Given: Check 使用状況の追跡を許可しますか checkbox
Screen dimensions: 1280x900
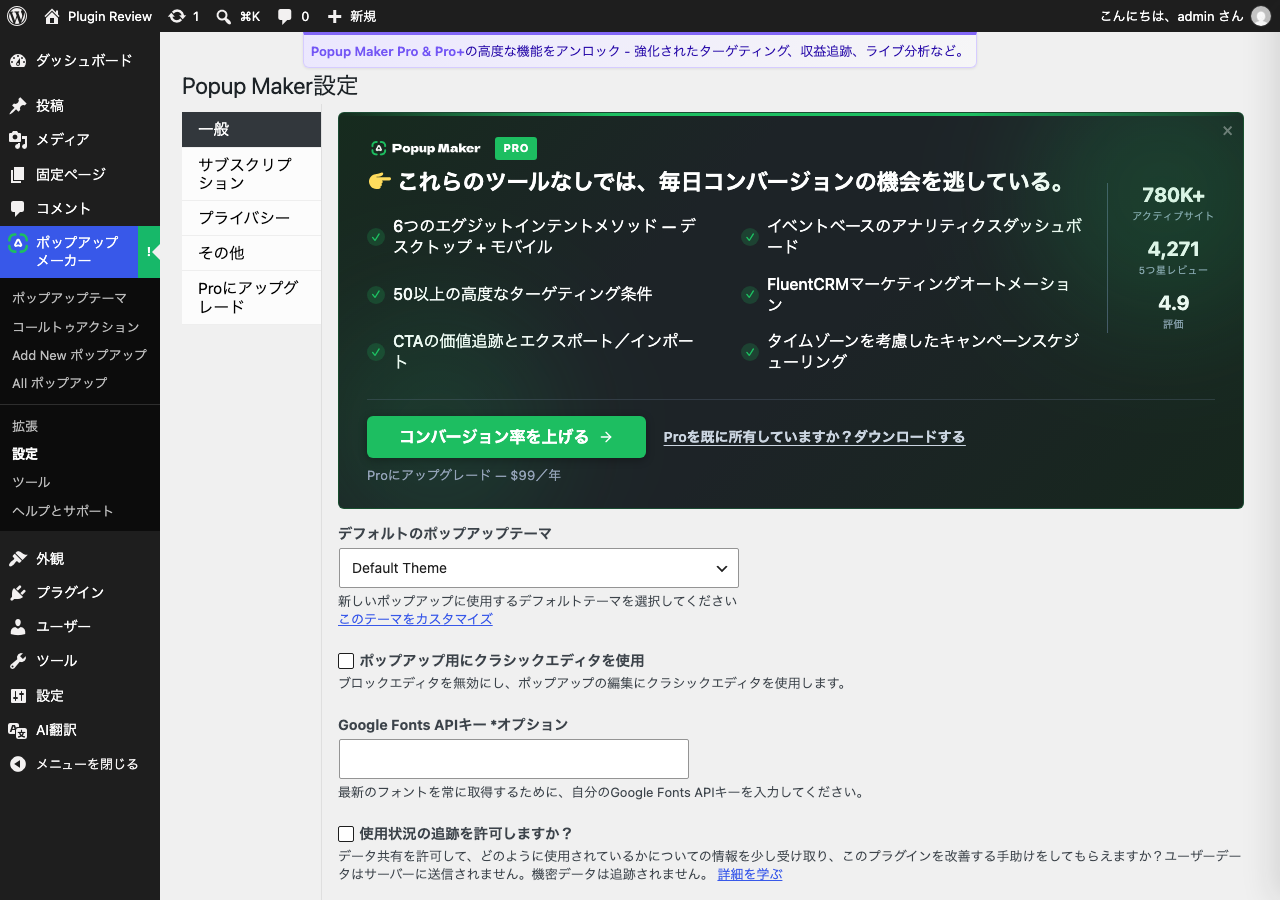Looking at the screenshot, I should click(346, 834).
